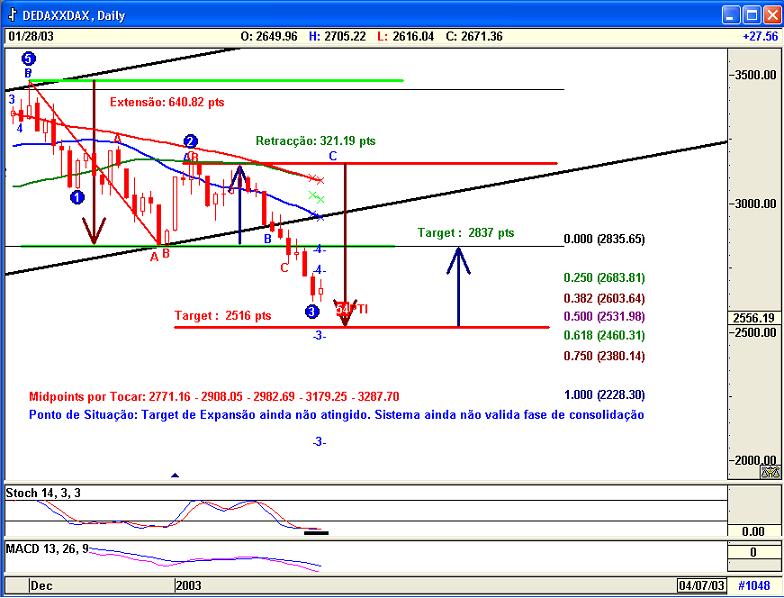Maximize the DEDAXXDAX Daily chart window
This screenshot has height=598, width=784.
click(752, 15)
